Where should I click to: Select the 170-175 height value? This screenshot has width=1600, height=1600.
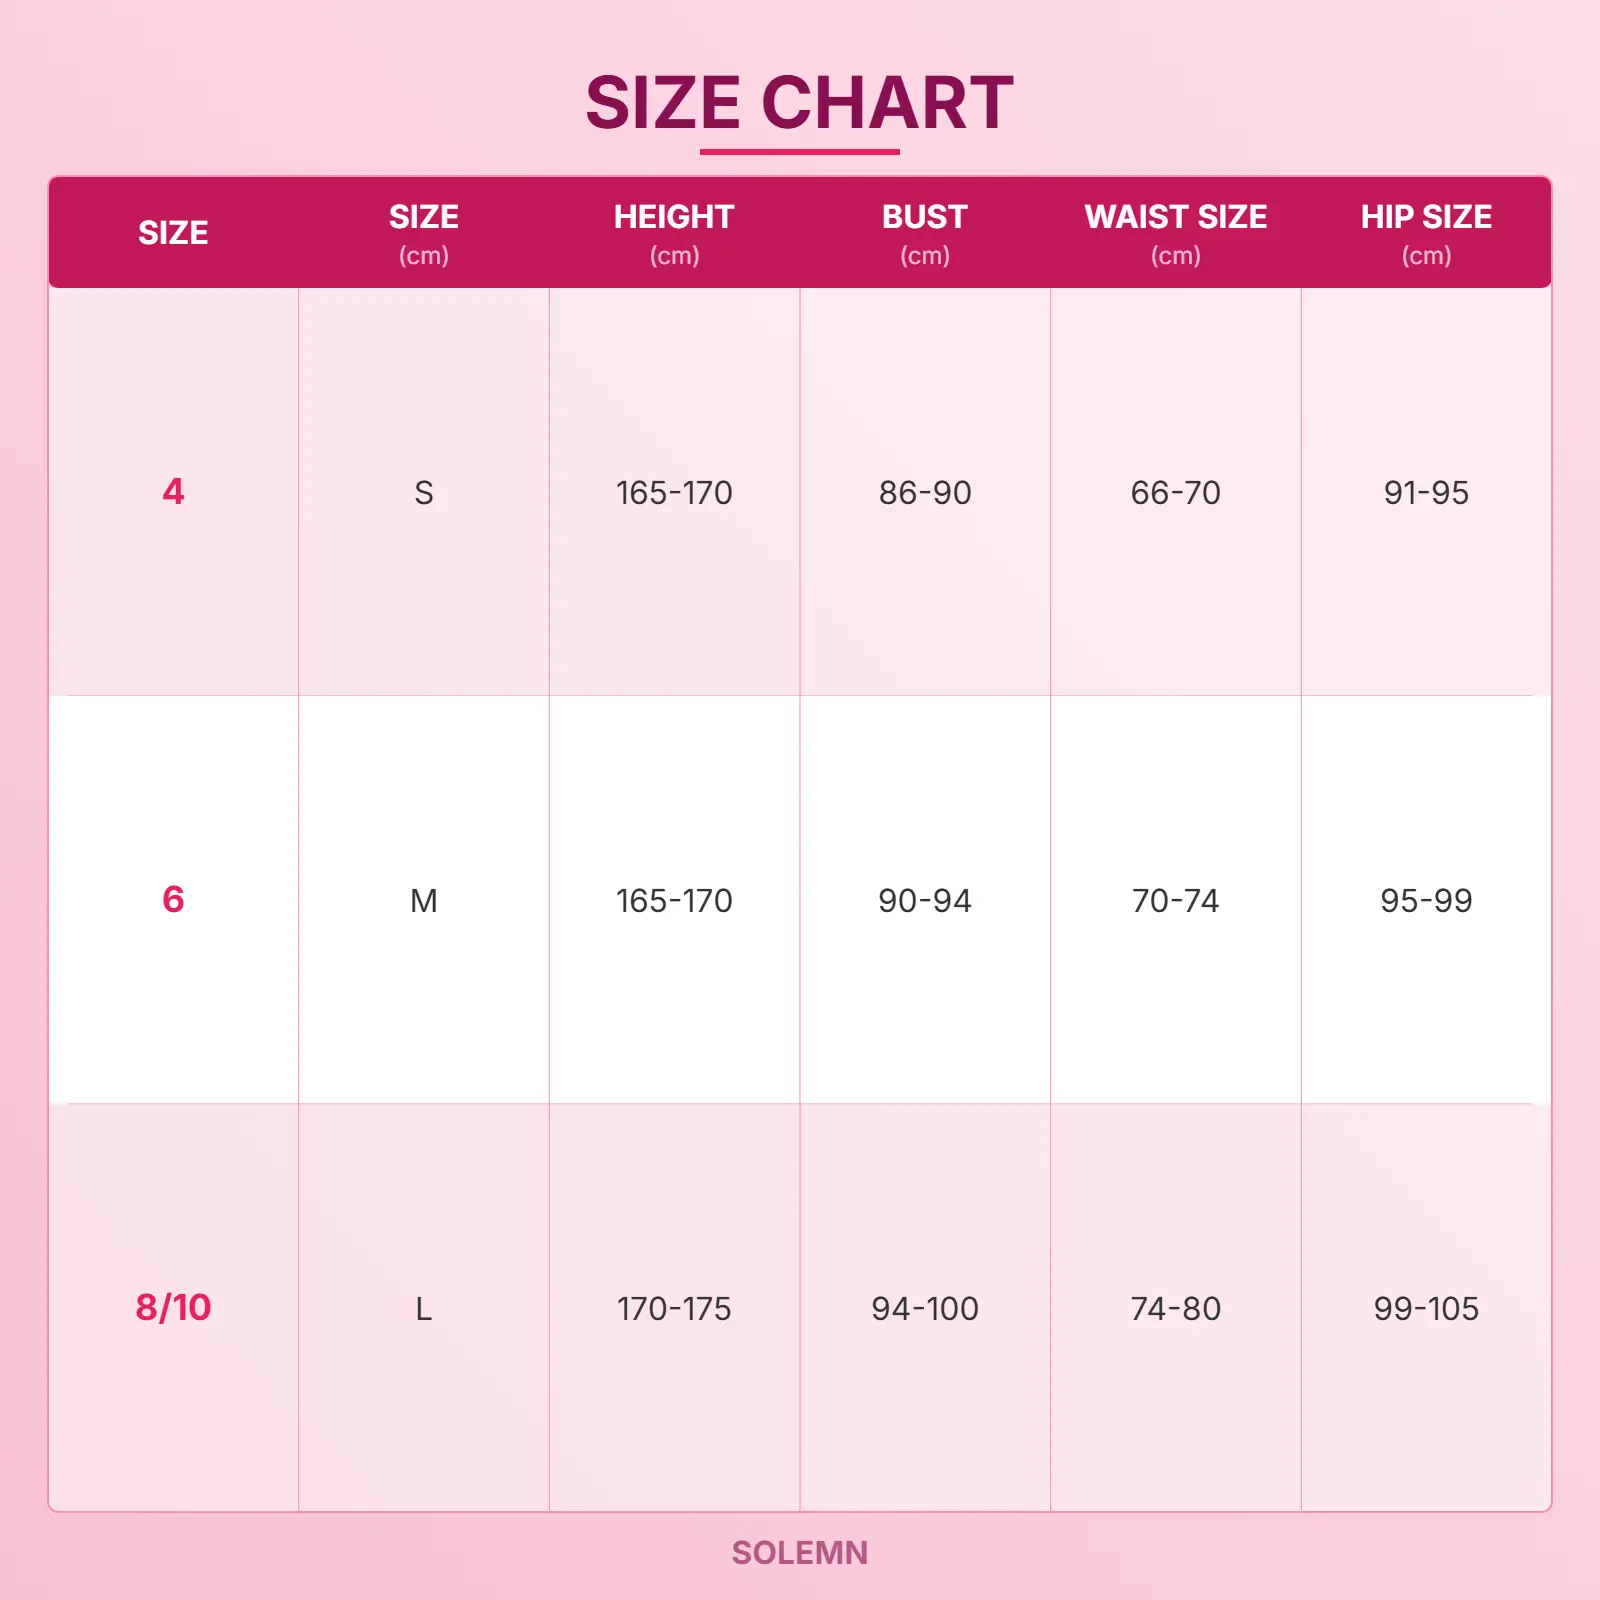674,1308
